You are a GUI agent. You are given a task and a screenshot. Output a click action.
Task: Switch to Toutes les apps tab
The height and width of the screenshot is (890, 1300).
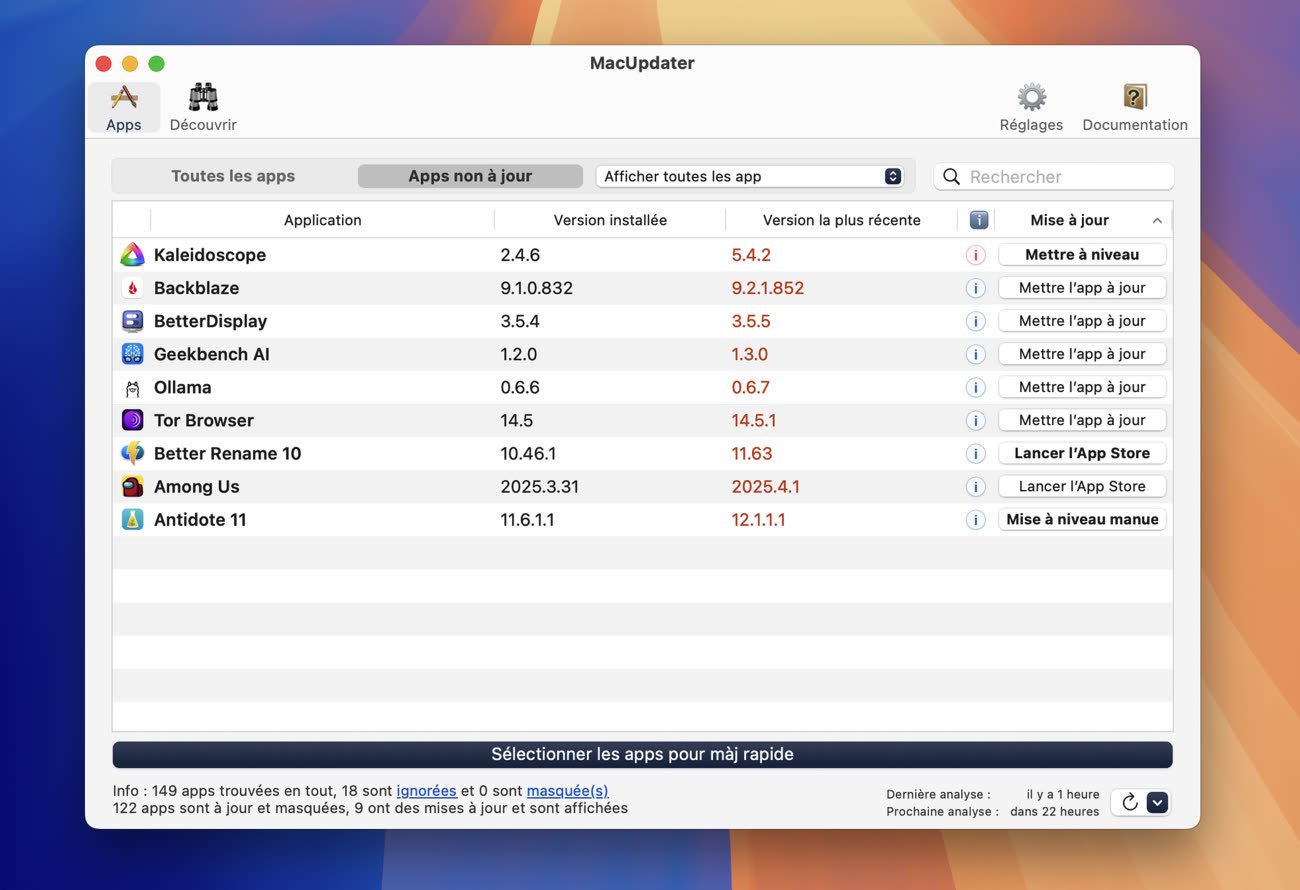[x=233, y=176]
